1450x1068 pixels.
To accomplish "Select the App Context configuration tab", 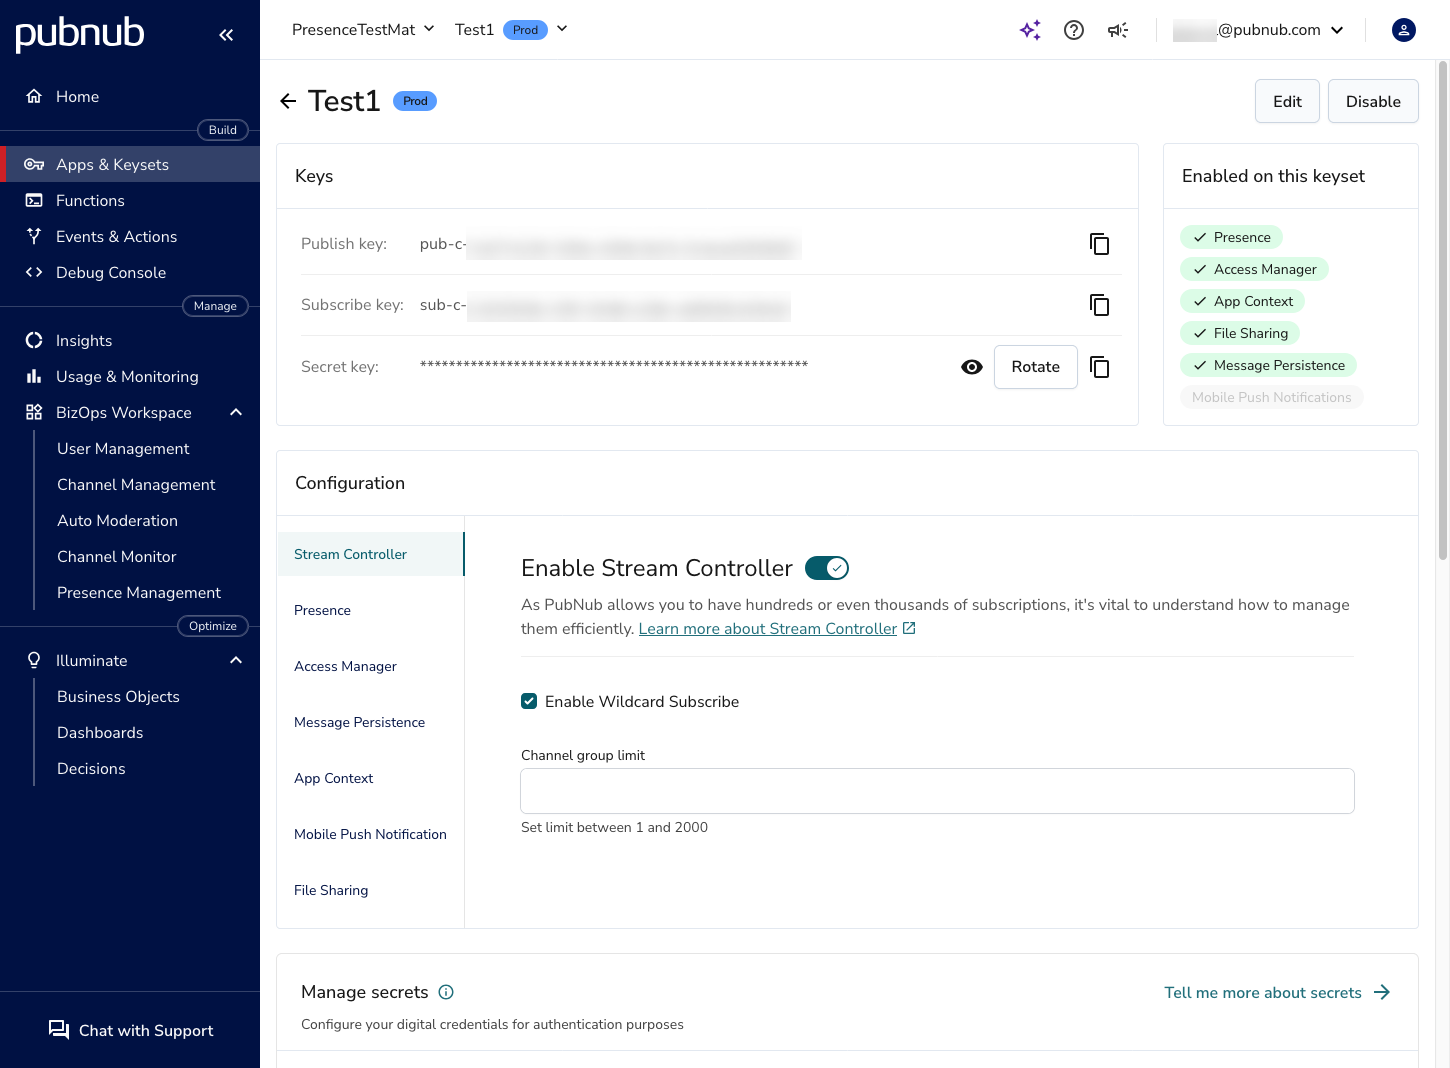I will (370, 778).
